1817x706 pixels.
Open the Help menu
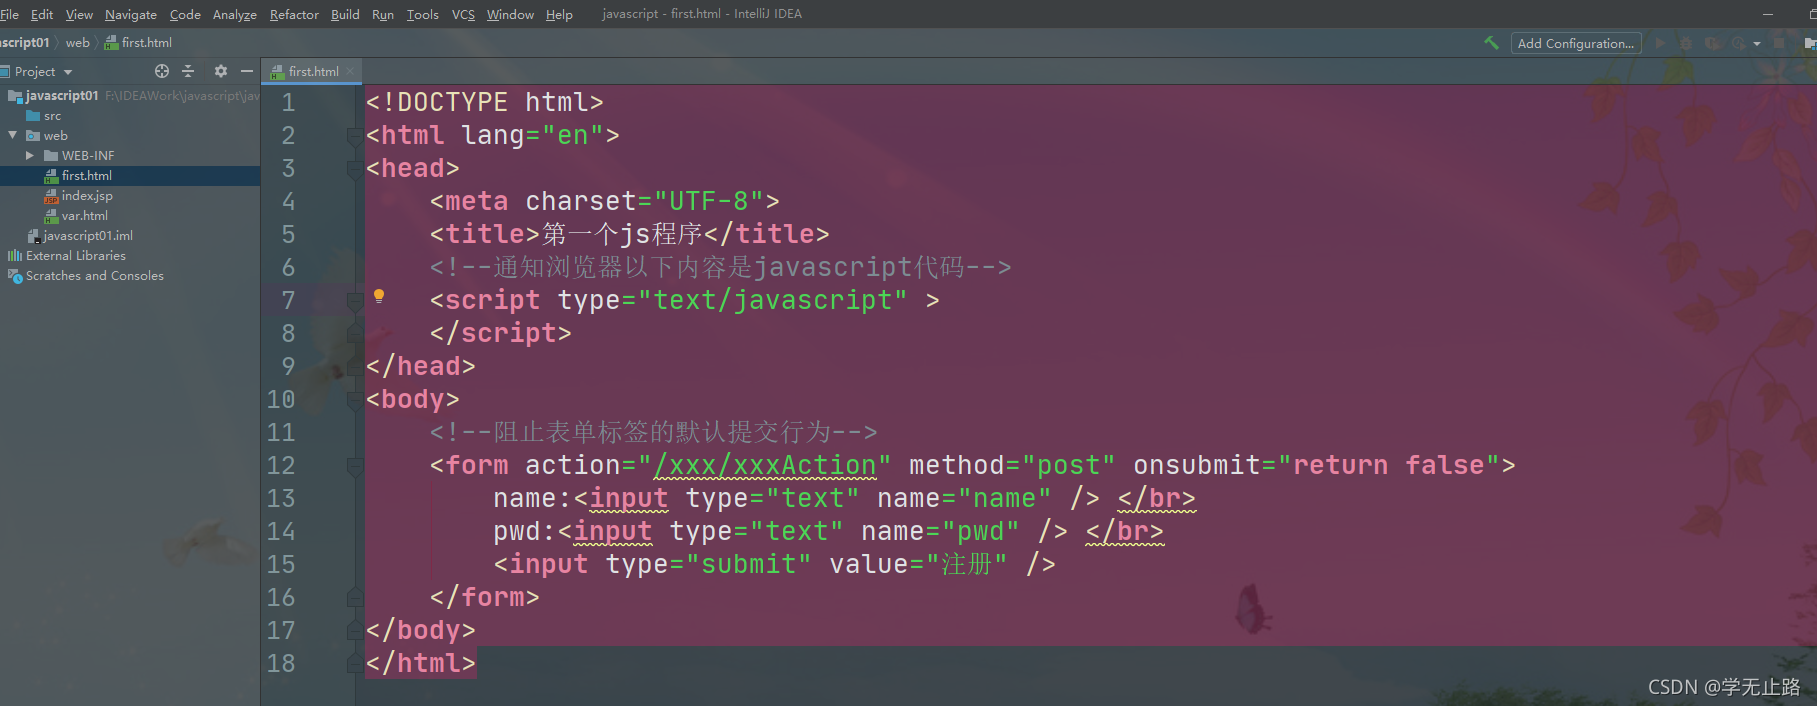559,14
